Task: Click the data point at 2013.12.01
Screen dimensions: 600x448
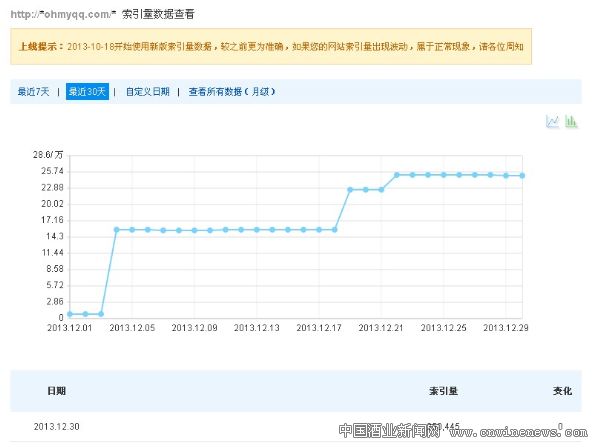Action: point(70,314)
